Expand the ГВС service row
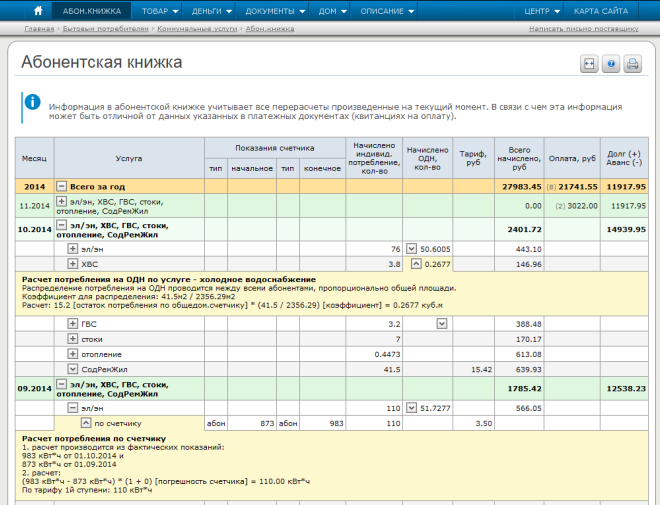 tap(73, 324)
